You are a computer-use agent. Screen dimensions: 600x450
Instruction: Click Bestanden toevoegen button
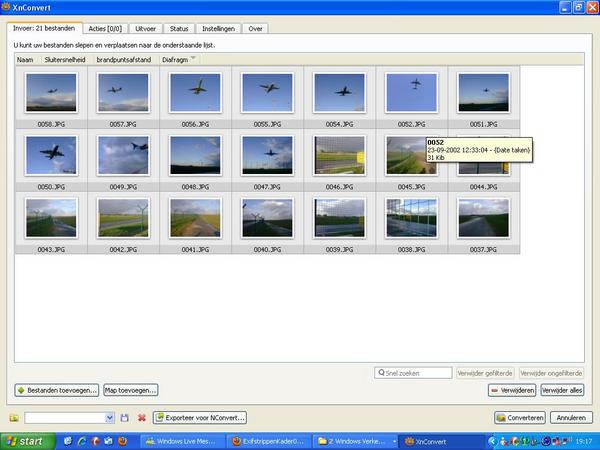(x=57, y=390)
